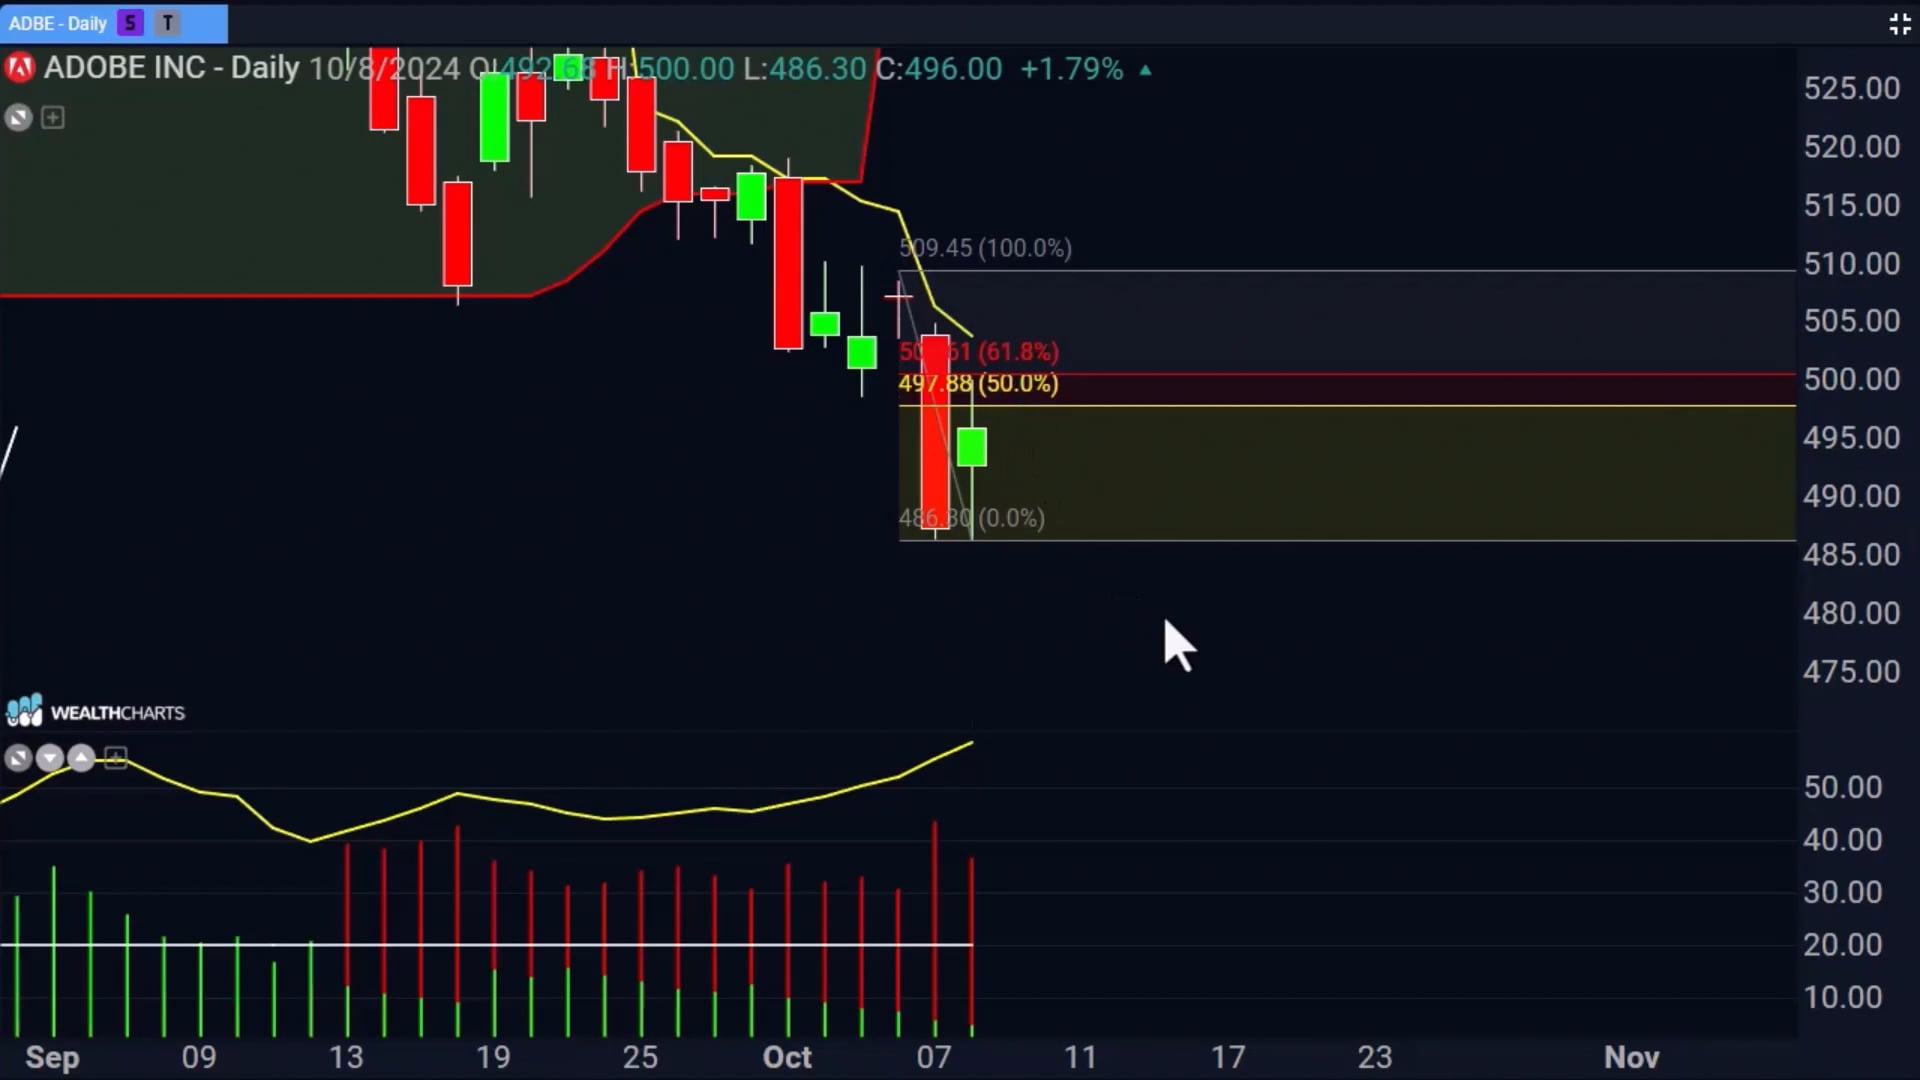Click the Adobe logo beside the chart title
Screen dimensions: 1920x1080
[19, 68]
